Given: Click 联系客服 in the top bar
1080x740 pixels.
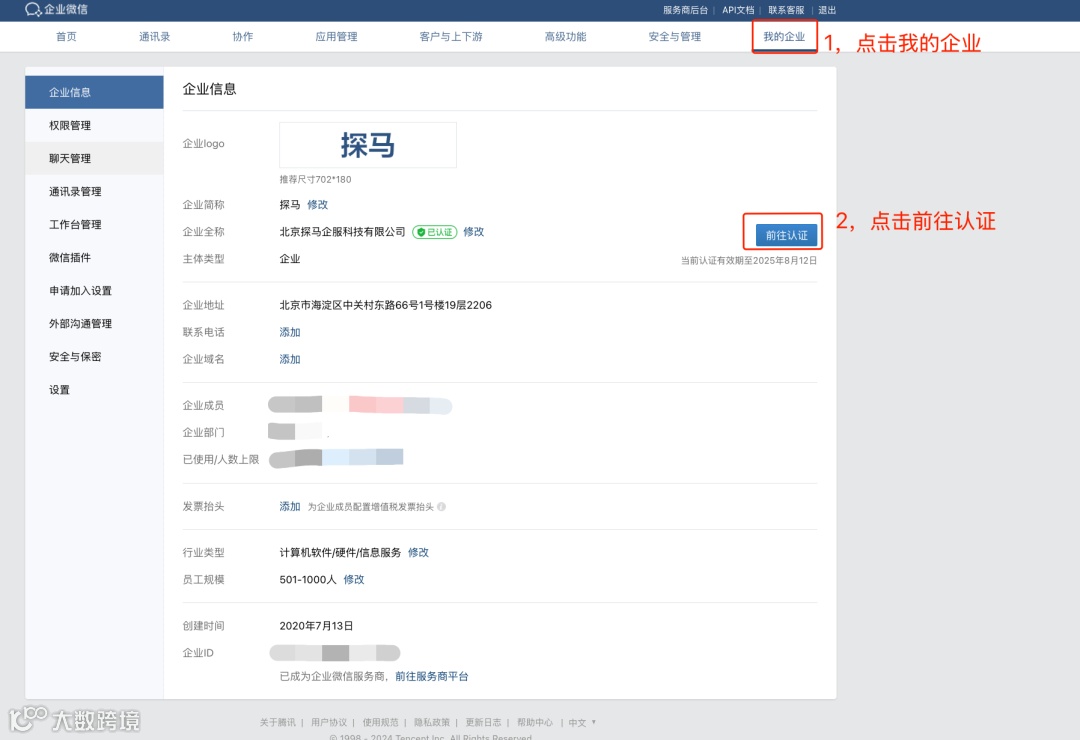Looking at the screenshot, I should (x=787, y=10).
